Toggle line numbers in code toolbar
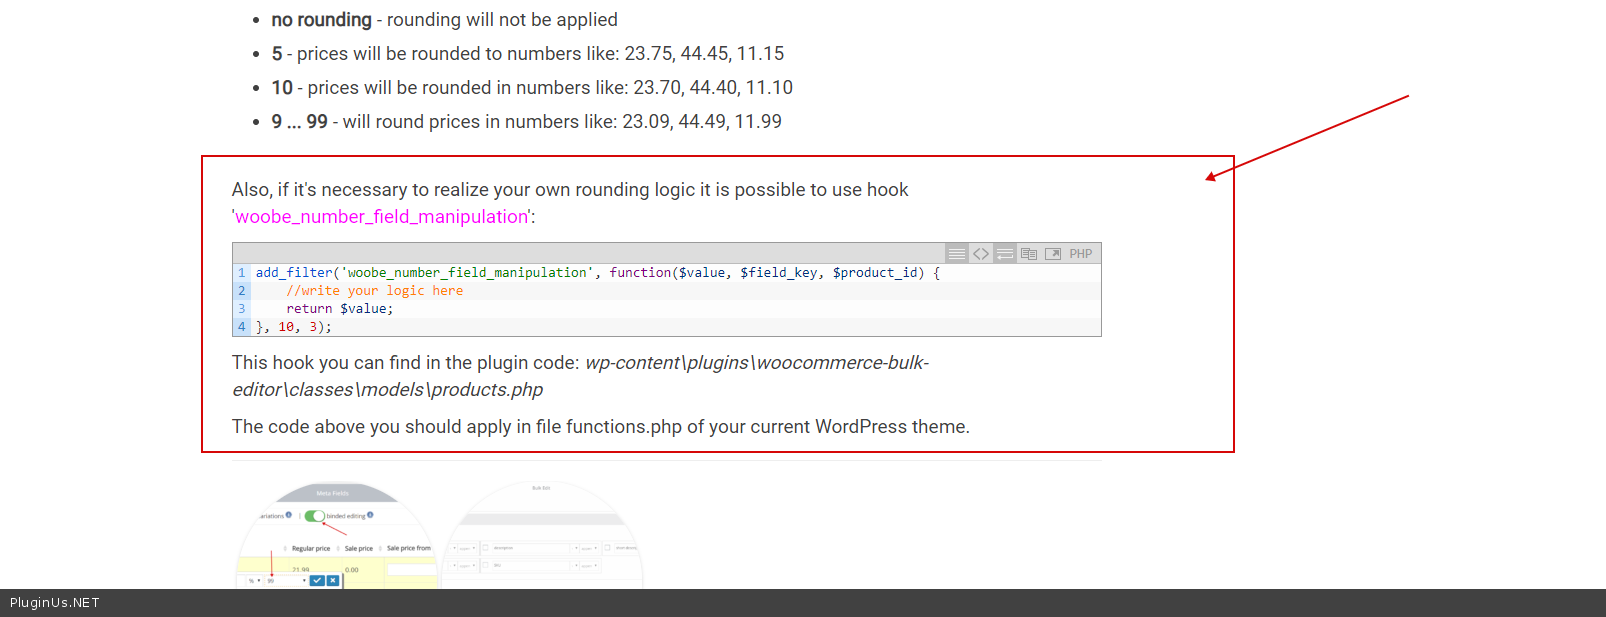 click(957, 254)
